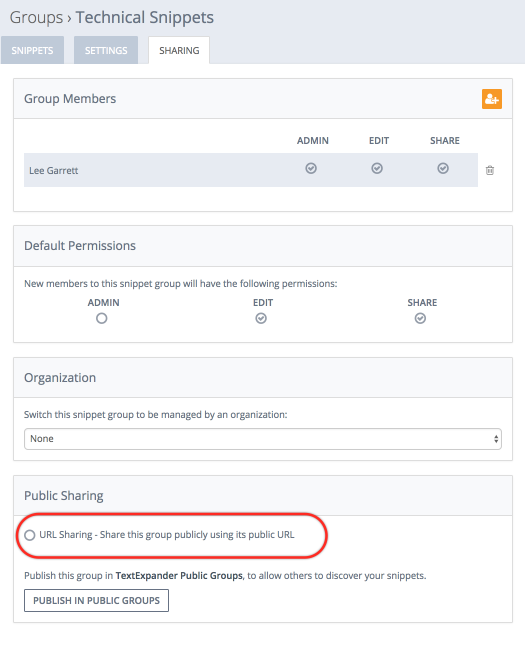Select the Lee Garrett member row
Screen dimensions: 525x650
(x=251, y=170)
